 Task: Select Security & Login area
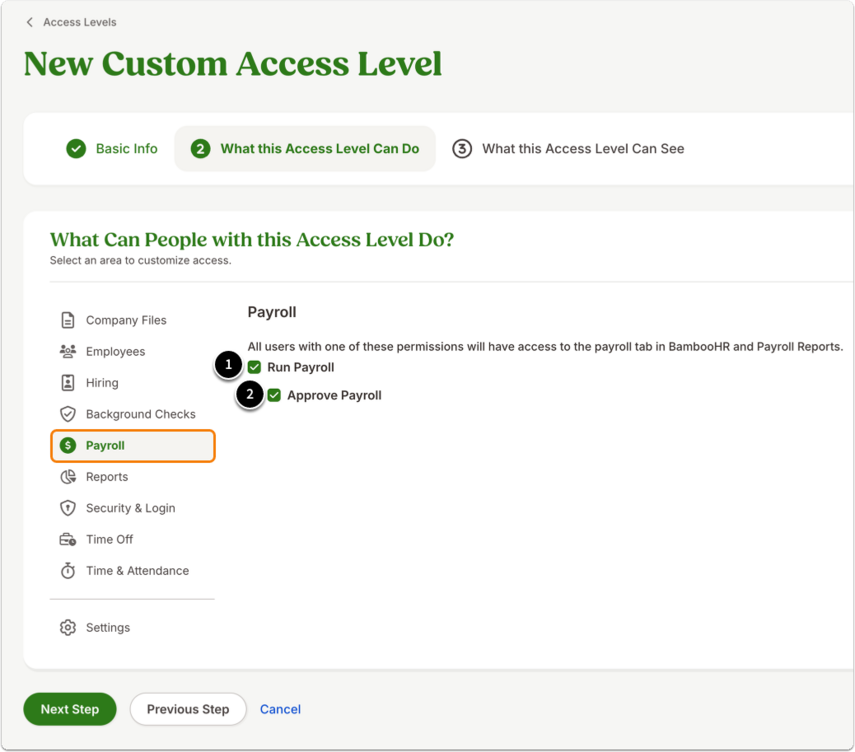(133, 508)
